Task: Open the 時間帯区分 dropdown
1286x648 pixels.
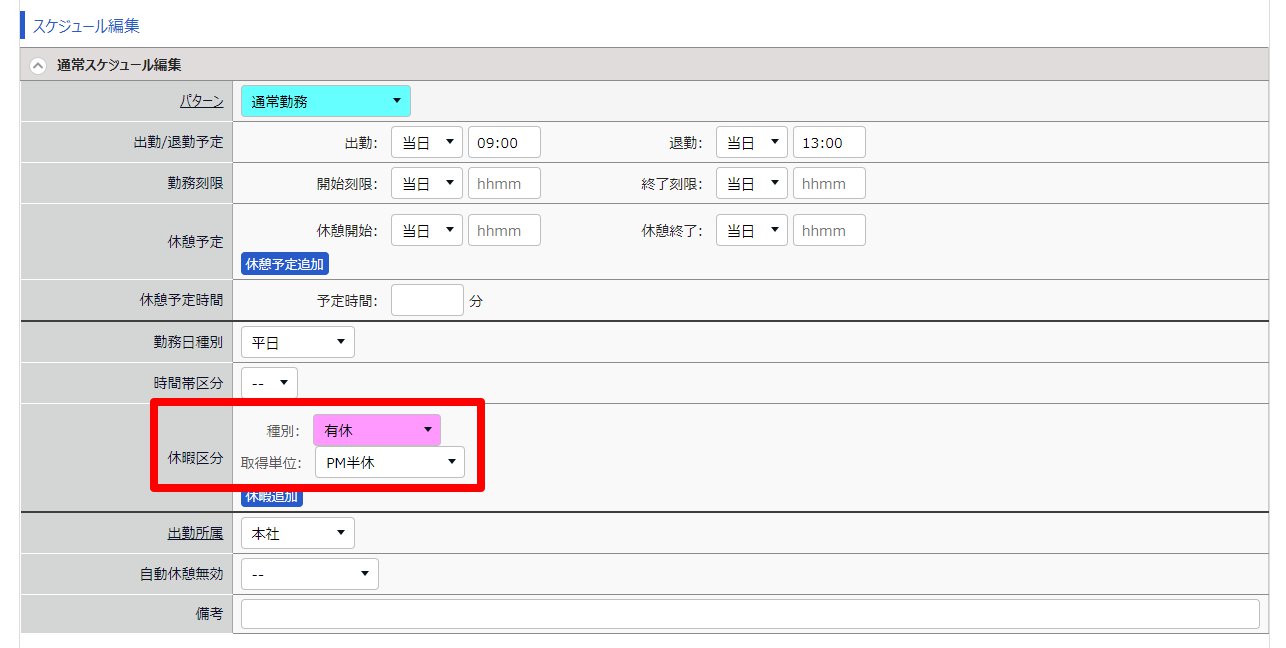Action: pyautogui.click(x=269, y=383)
